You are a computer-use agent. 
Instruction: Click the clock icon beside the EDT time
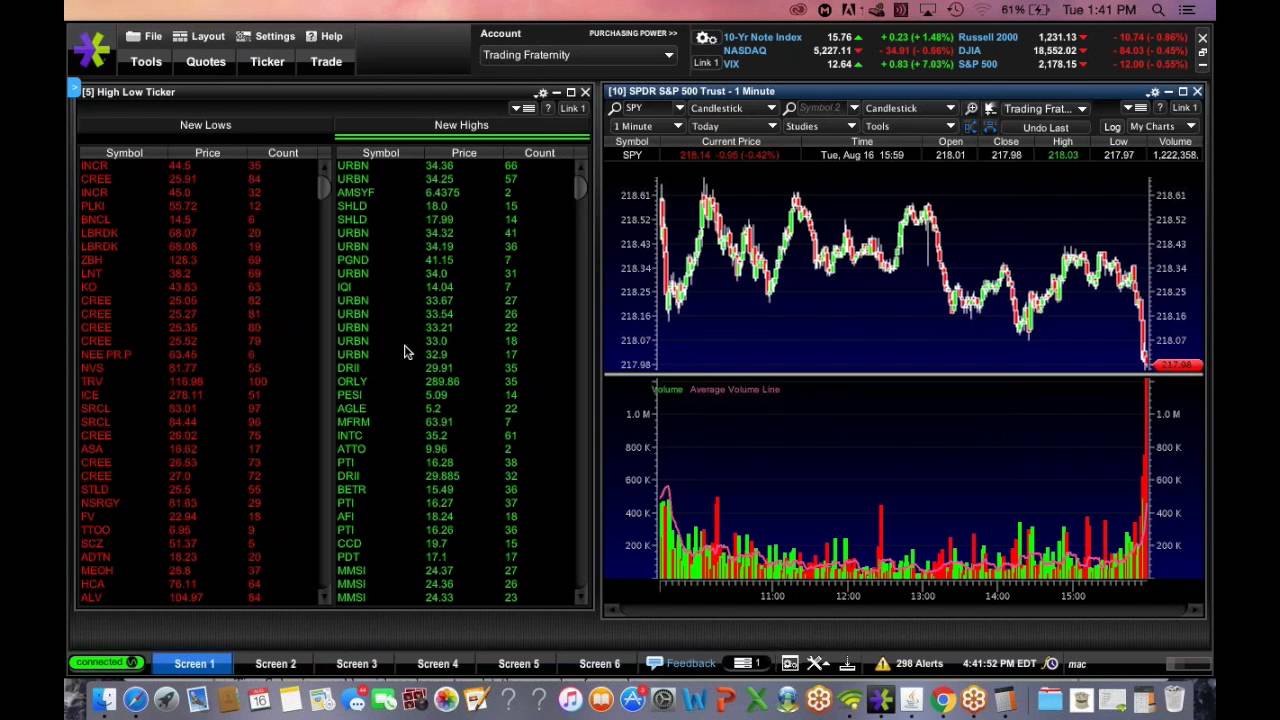[x=1051, y=663]
